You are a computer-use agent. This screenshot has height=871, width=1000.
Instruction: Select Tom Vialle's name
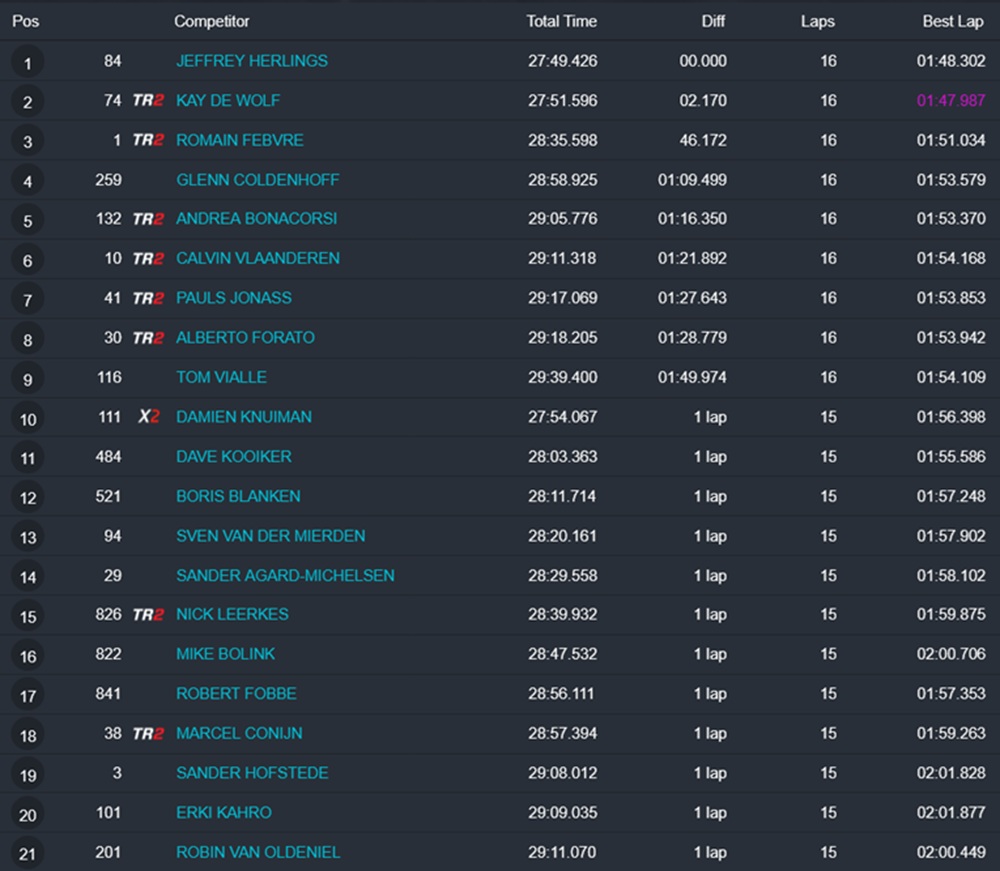[221, 377]
